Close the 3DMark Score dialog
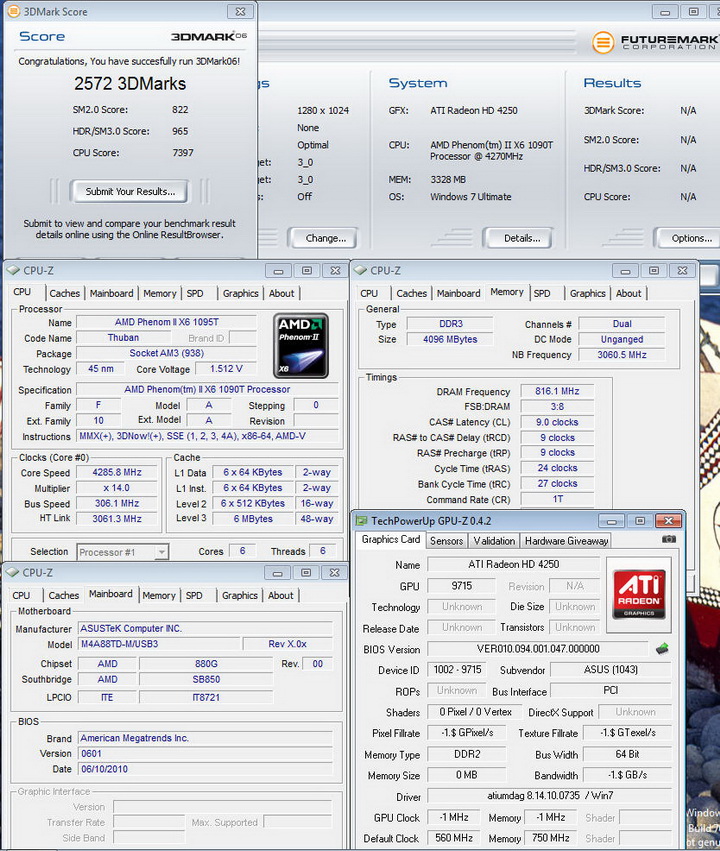 pyautogui.click(x=240, y=11)
